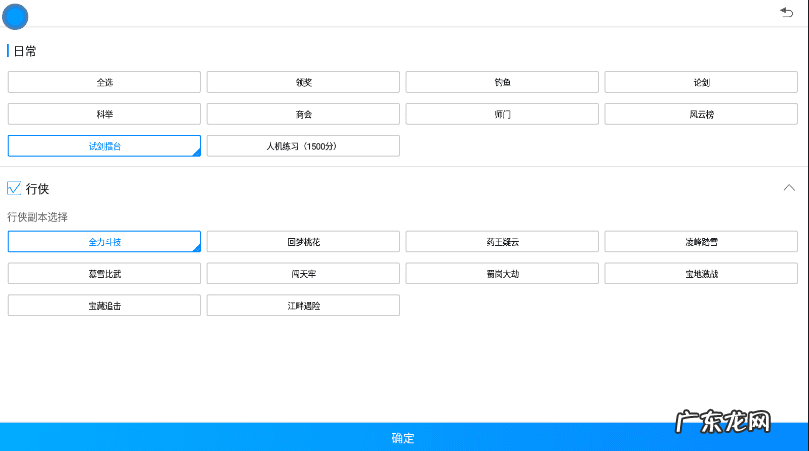Viewport: 809px width, 451px height.
Task: Deselect the highlighted 试剑擂台 option
Action: (104, 146)
